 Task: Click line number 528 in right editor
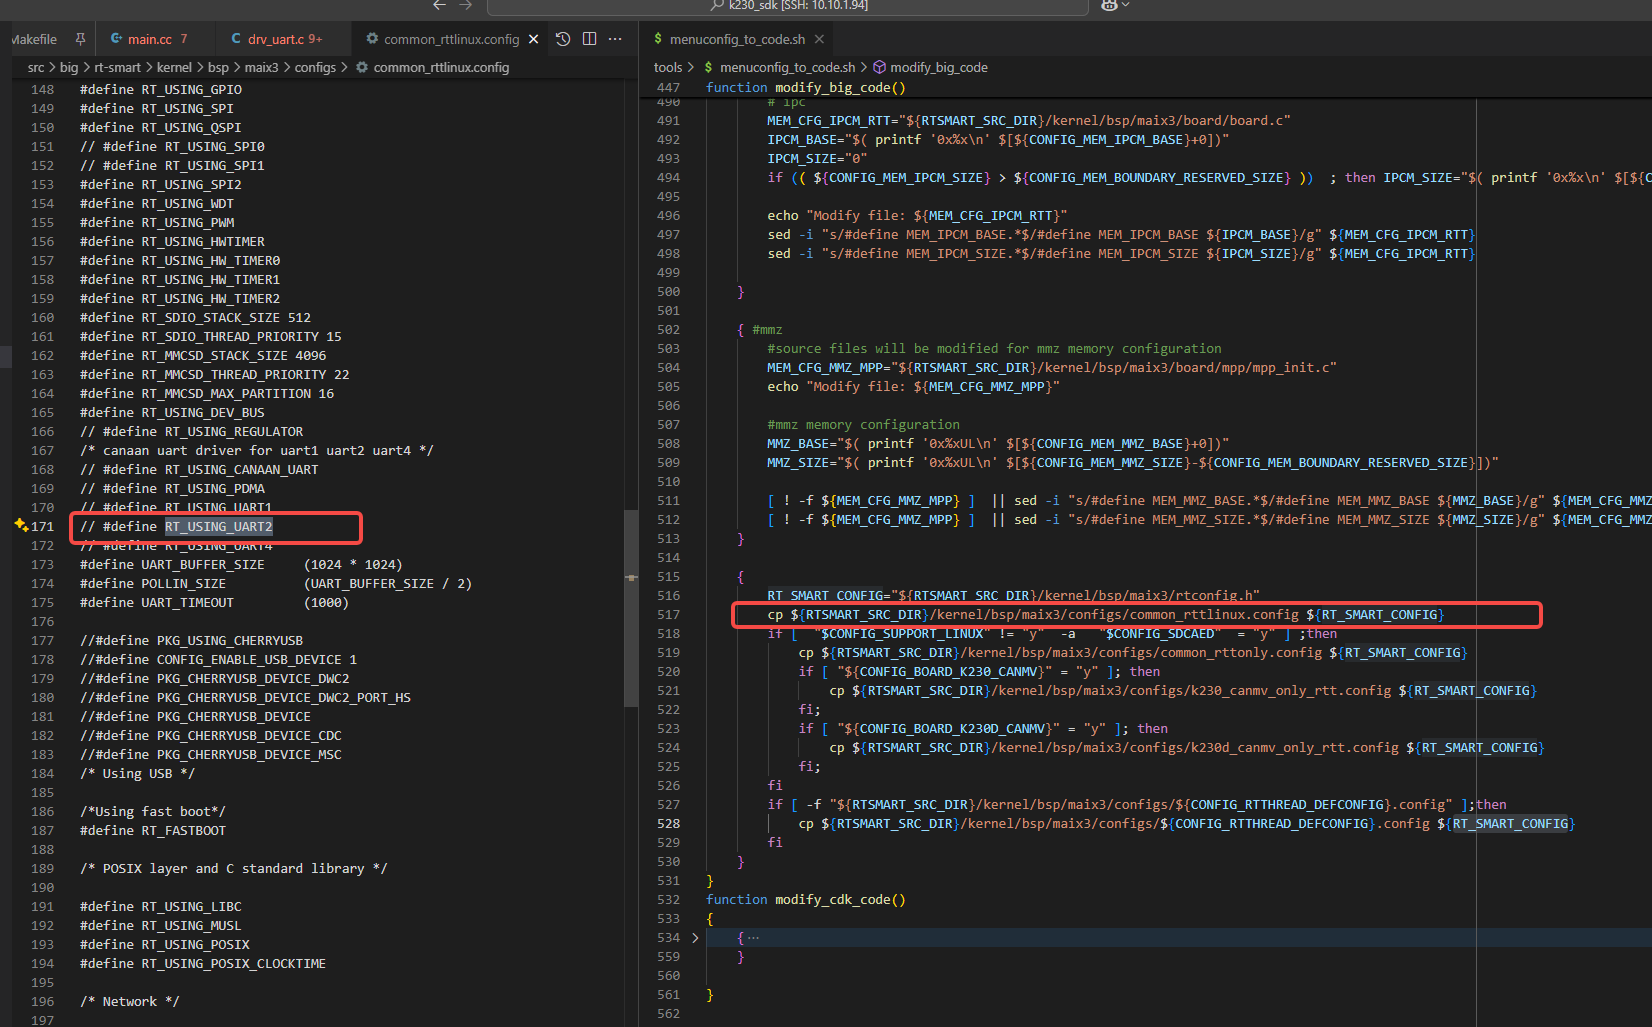668,824
